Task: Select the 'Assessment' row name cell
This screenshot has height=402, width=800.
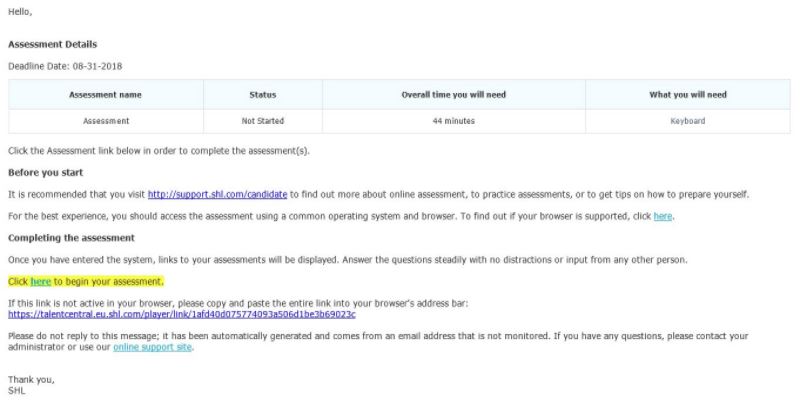Action: [x=106, y=121]
